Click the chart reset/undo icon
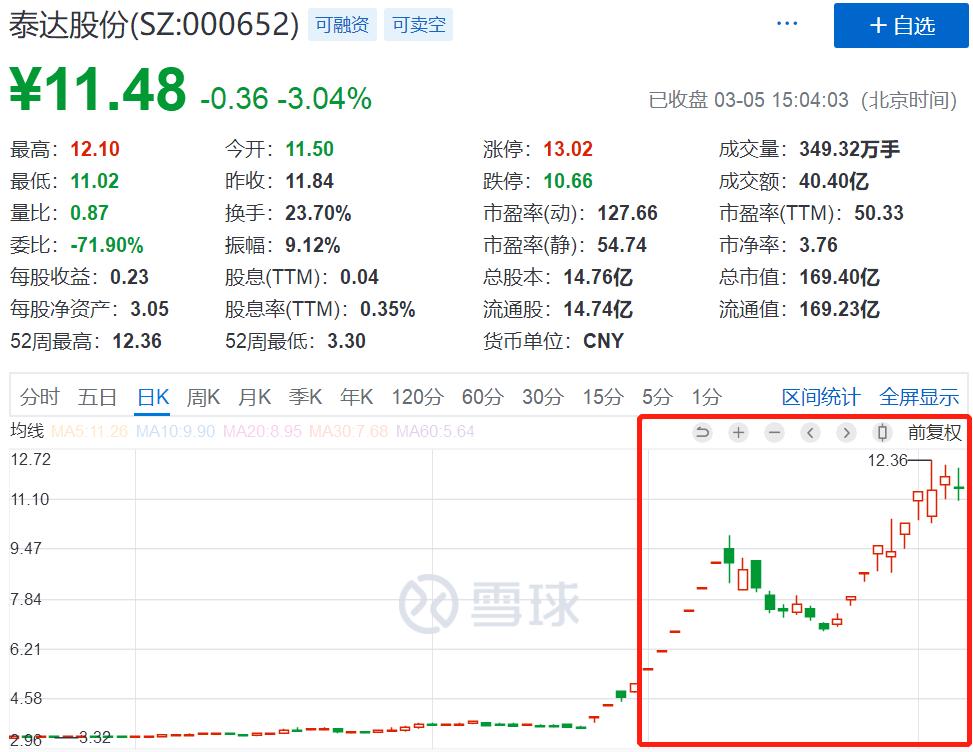Image resolution: width=973 pixels, height=752 pixels. 702,432
